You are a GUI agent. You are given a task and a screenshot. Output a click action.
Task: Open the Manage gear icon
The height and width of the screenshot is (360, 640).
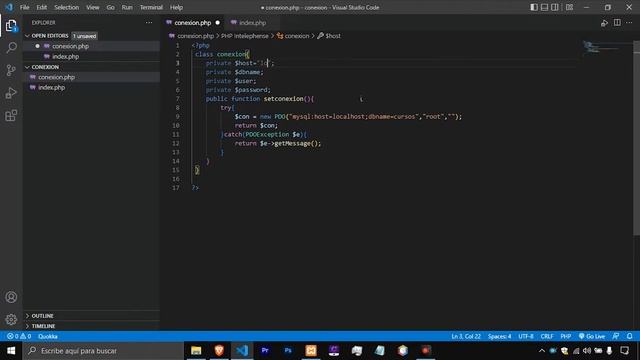click(x=11, y=319)
